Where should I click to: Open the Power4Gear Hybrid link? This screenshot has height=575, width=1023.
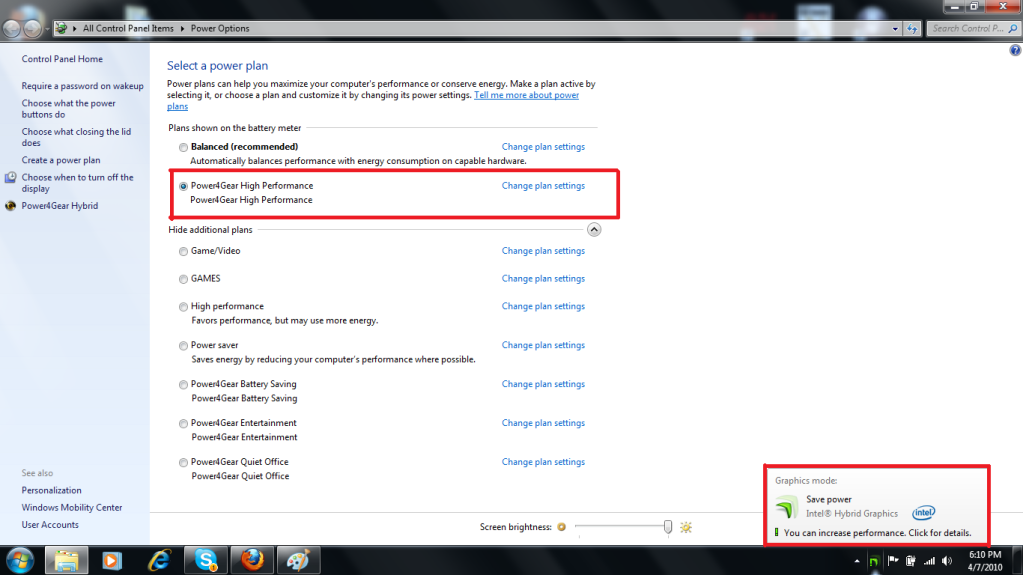pyautogui.click(x=59, y=206)
